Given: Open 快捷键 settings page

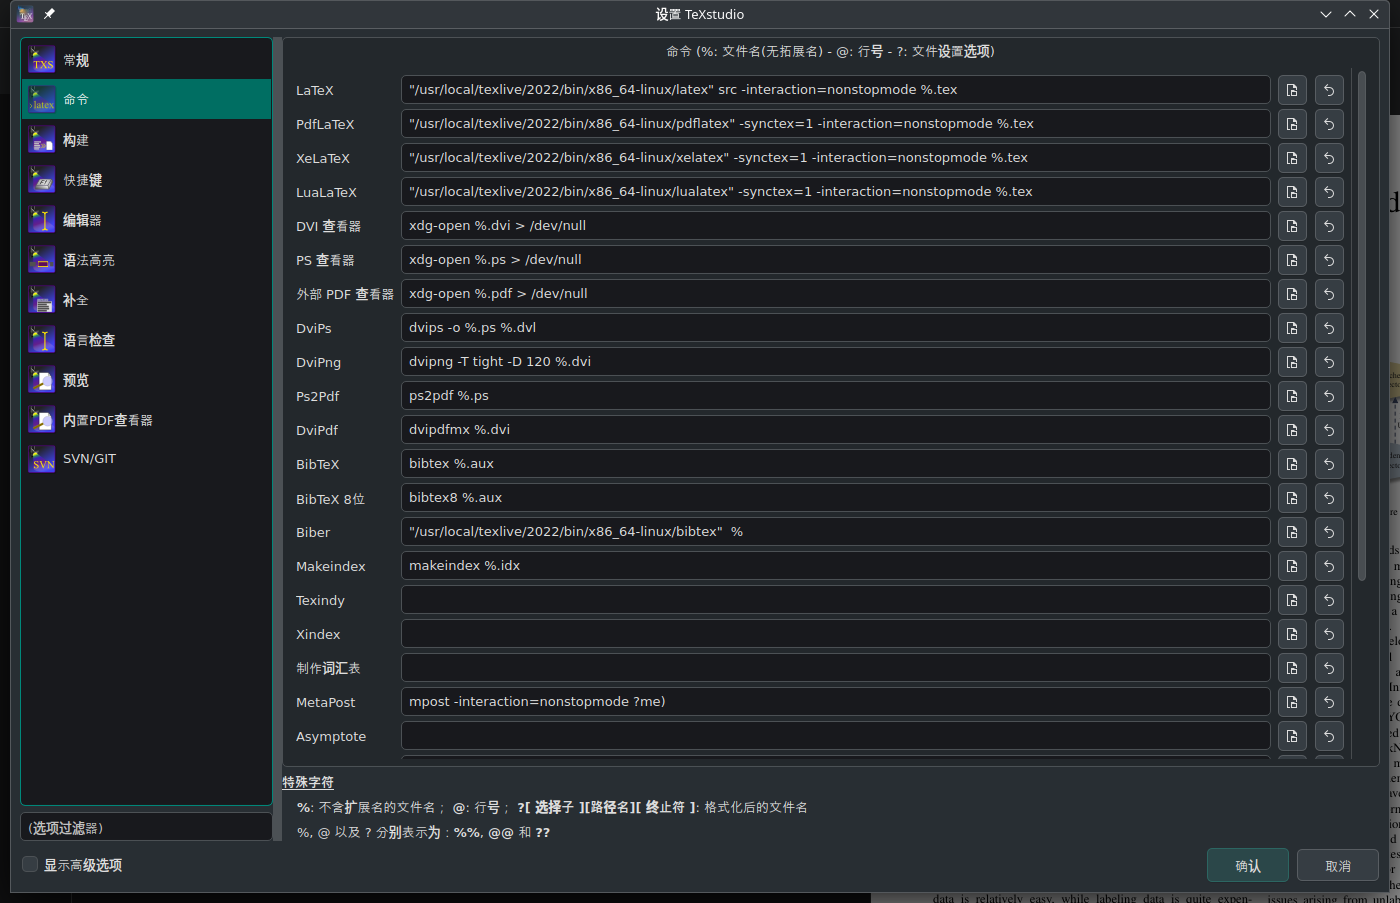Looking at the screenshot, I should click(147, 180).
